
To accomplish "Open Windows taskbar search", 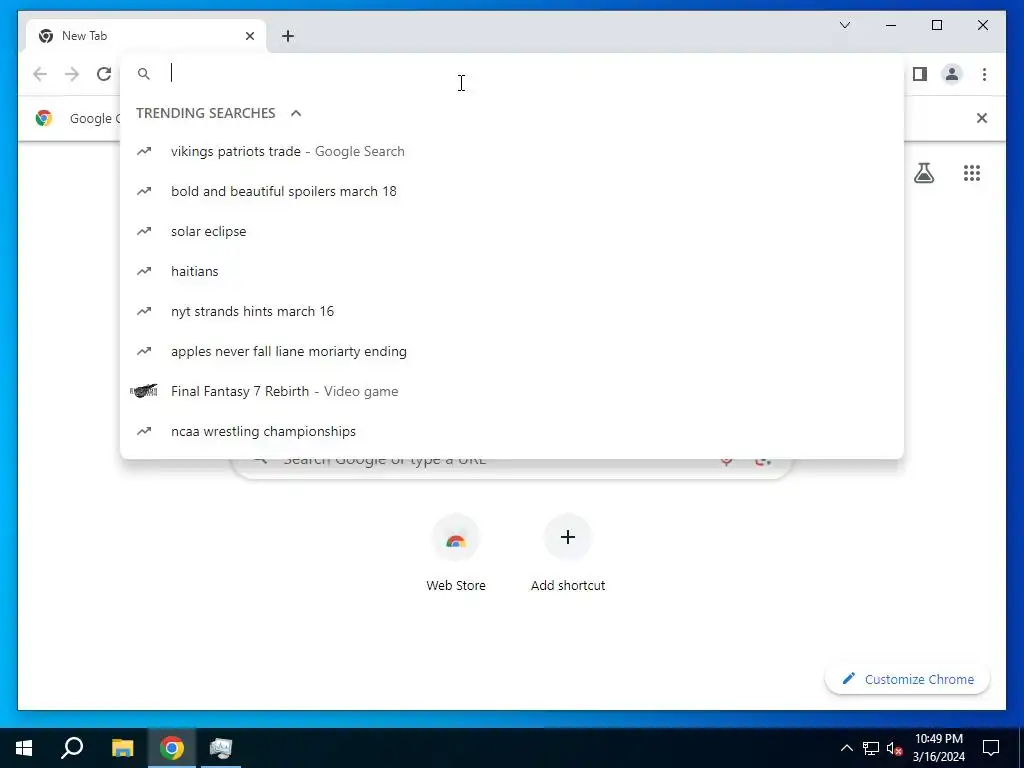I will [x=72, y=748].
